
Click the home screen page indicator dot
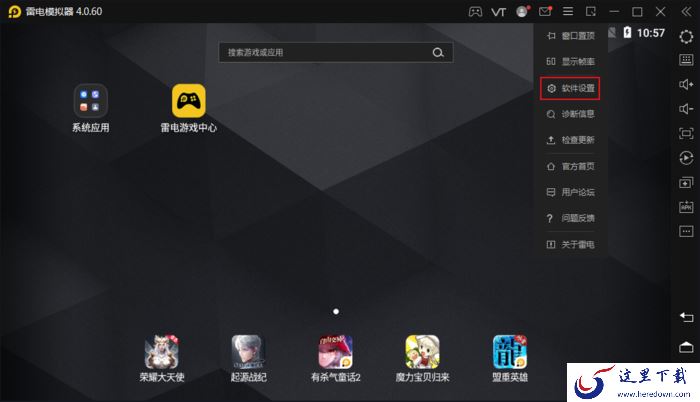pyautogui.click(x=336, y=311)
